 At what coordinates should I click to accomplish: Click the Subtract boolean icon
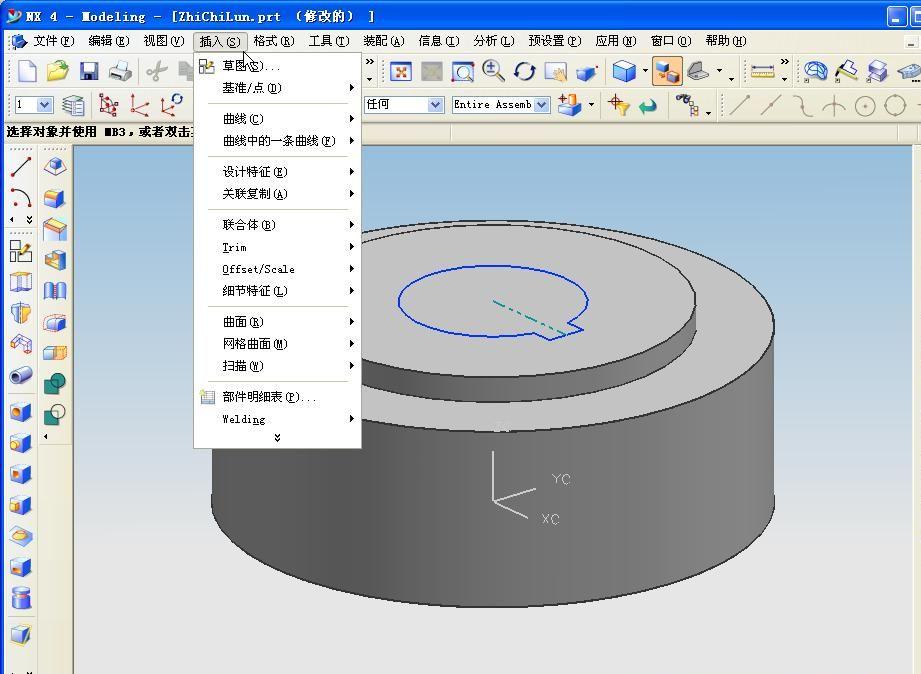coord(55,413)
